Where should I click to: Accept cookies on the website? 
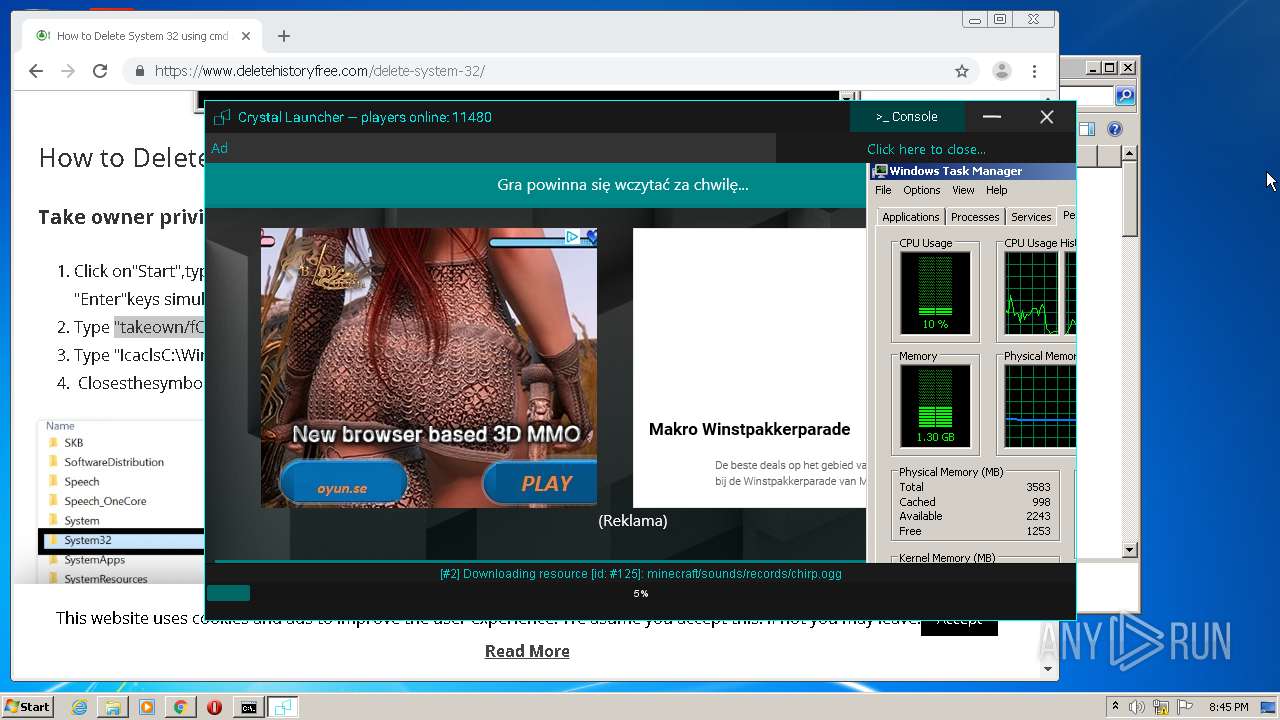tap(959, 620)
